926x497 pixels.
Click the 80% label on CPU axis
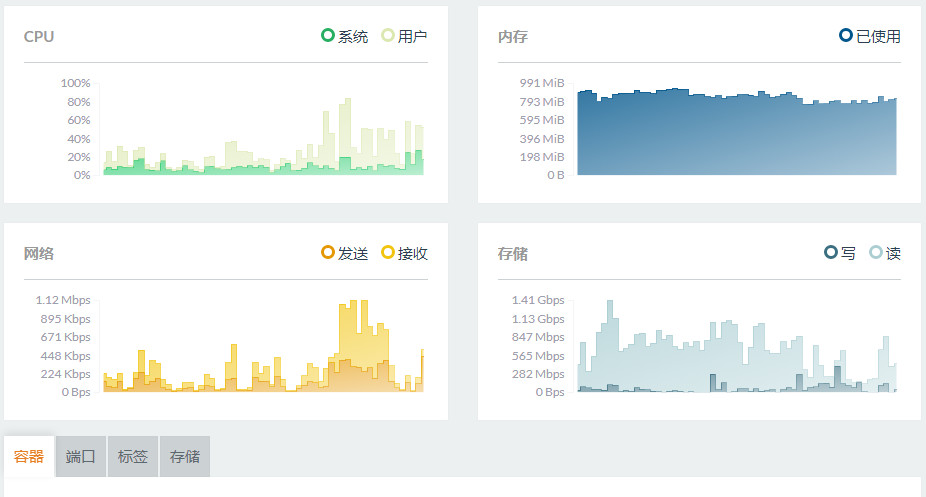(79, 102)
